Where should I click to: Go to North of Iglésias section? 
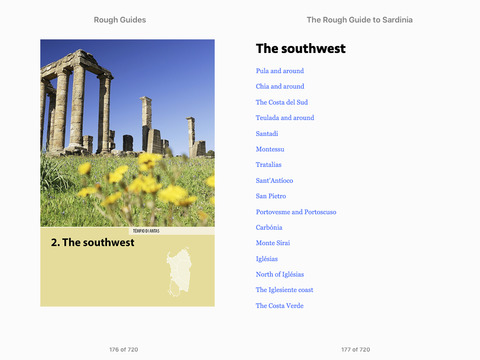(280, 274)
